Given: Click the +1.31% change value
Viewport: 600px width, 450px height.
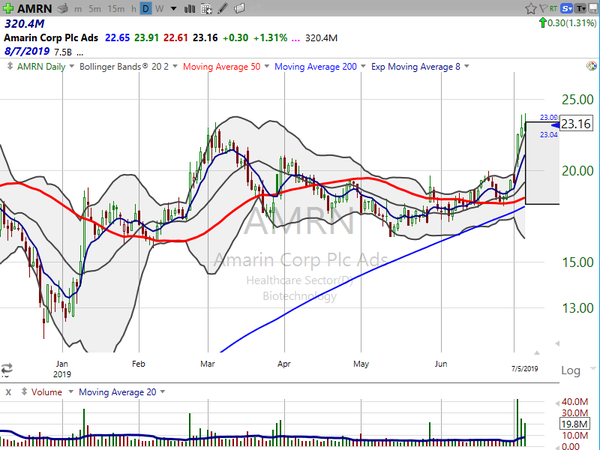Looking at the screenshot, I should (270, 38).
